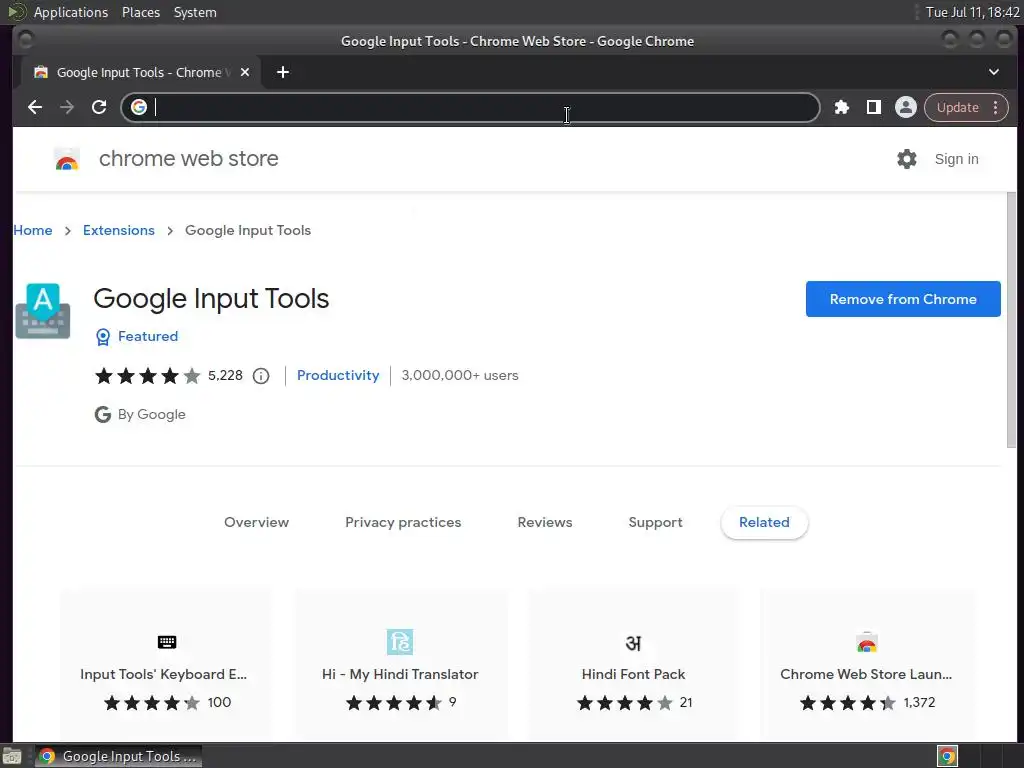The image size is (1024, 768).
Task: Open web store settings gear
Action: tap(906, 159)
